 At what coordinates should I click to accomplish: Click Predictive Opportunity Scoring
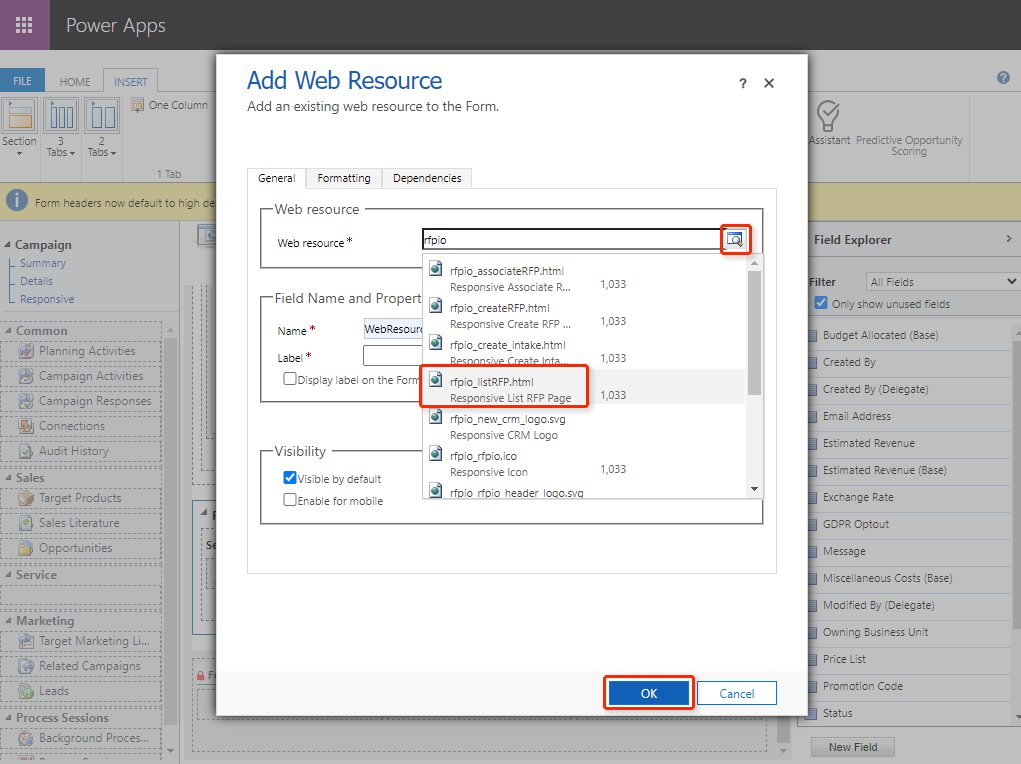point(909,145)
